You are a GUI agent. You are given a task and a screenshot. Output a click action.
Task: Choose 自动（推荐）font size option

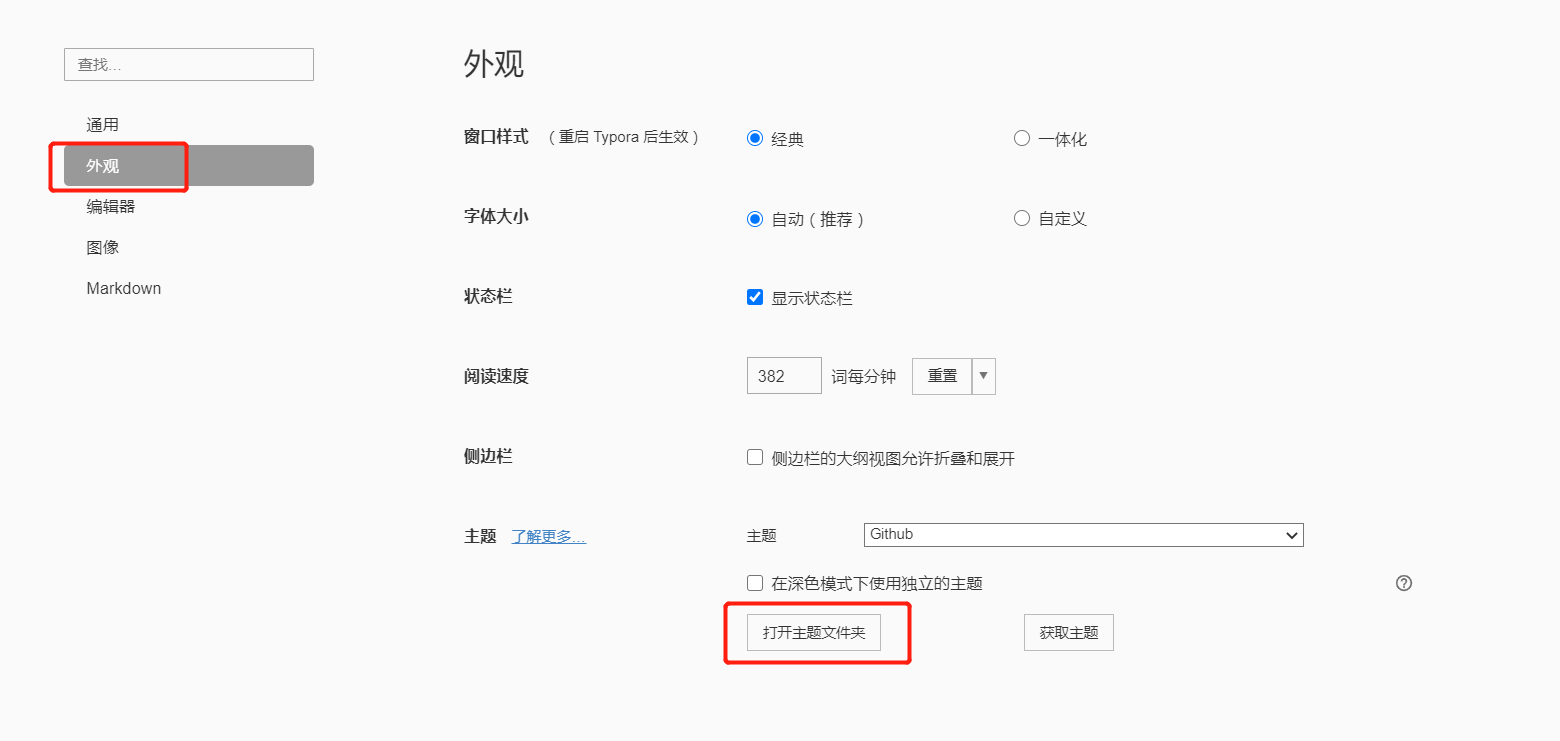[x=755, y=218]
